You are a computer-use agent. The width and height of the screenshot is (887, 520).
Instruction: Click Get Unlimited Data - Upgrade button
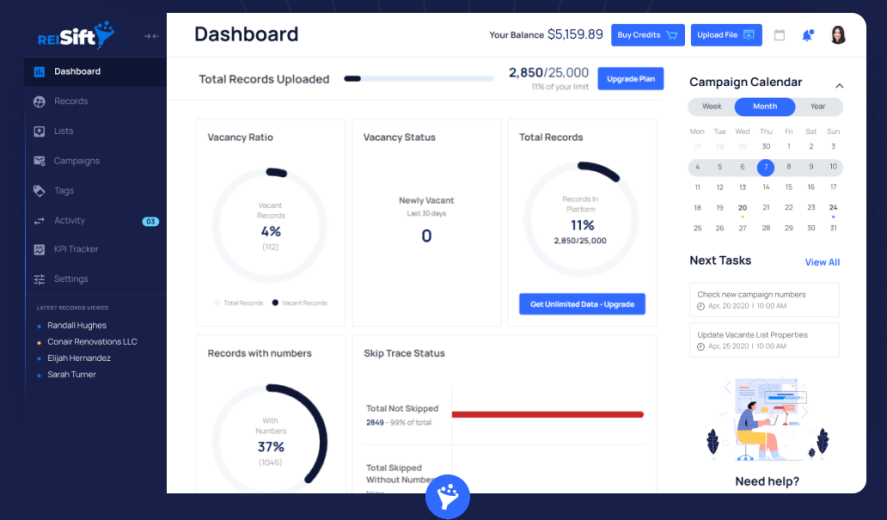[582, 304]
